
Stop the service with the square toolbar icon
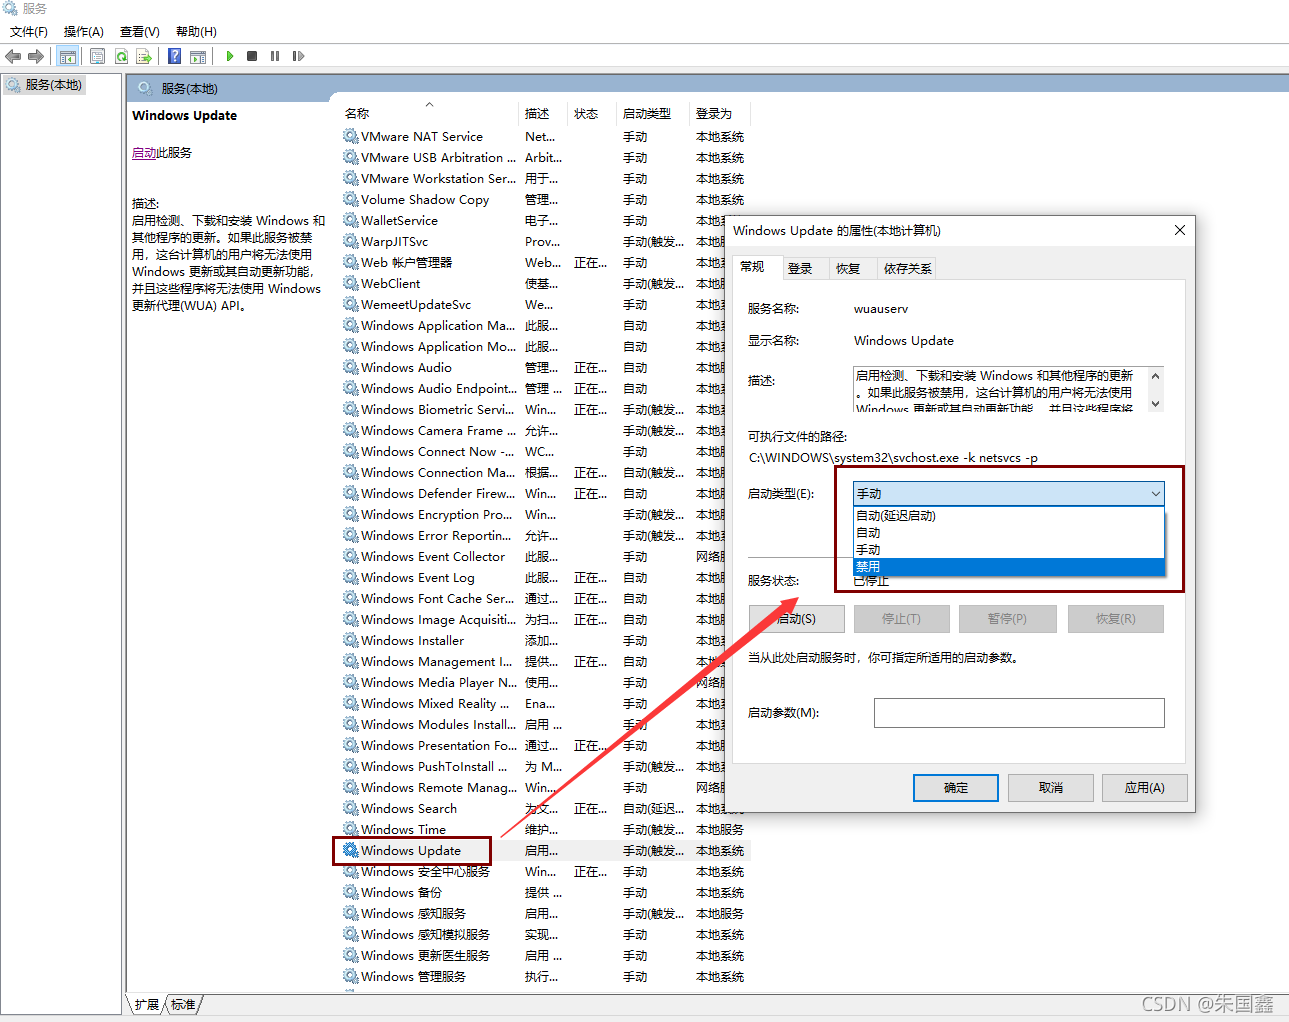(x=252, y=56)
